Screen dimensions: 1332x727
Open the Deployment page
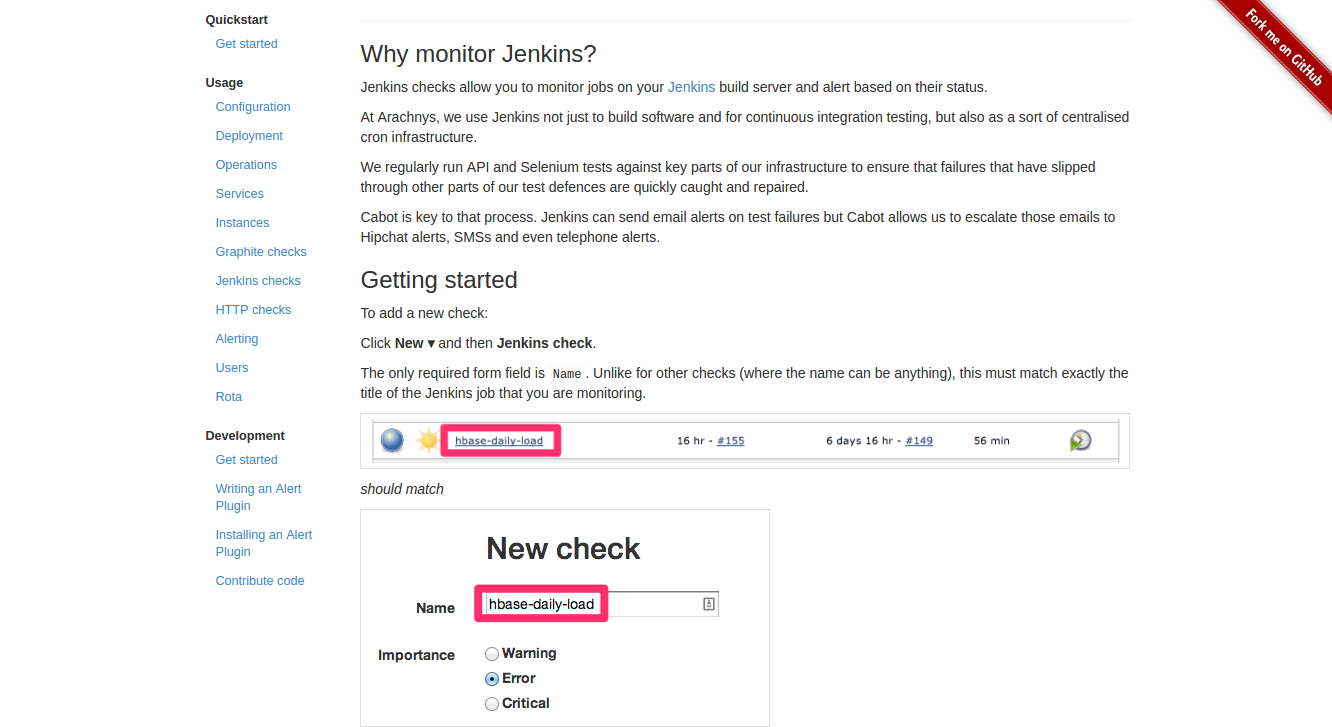coord(249,136)
